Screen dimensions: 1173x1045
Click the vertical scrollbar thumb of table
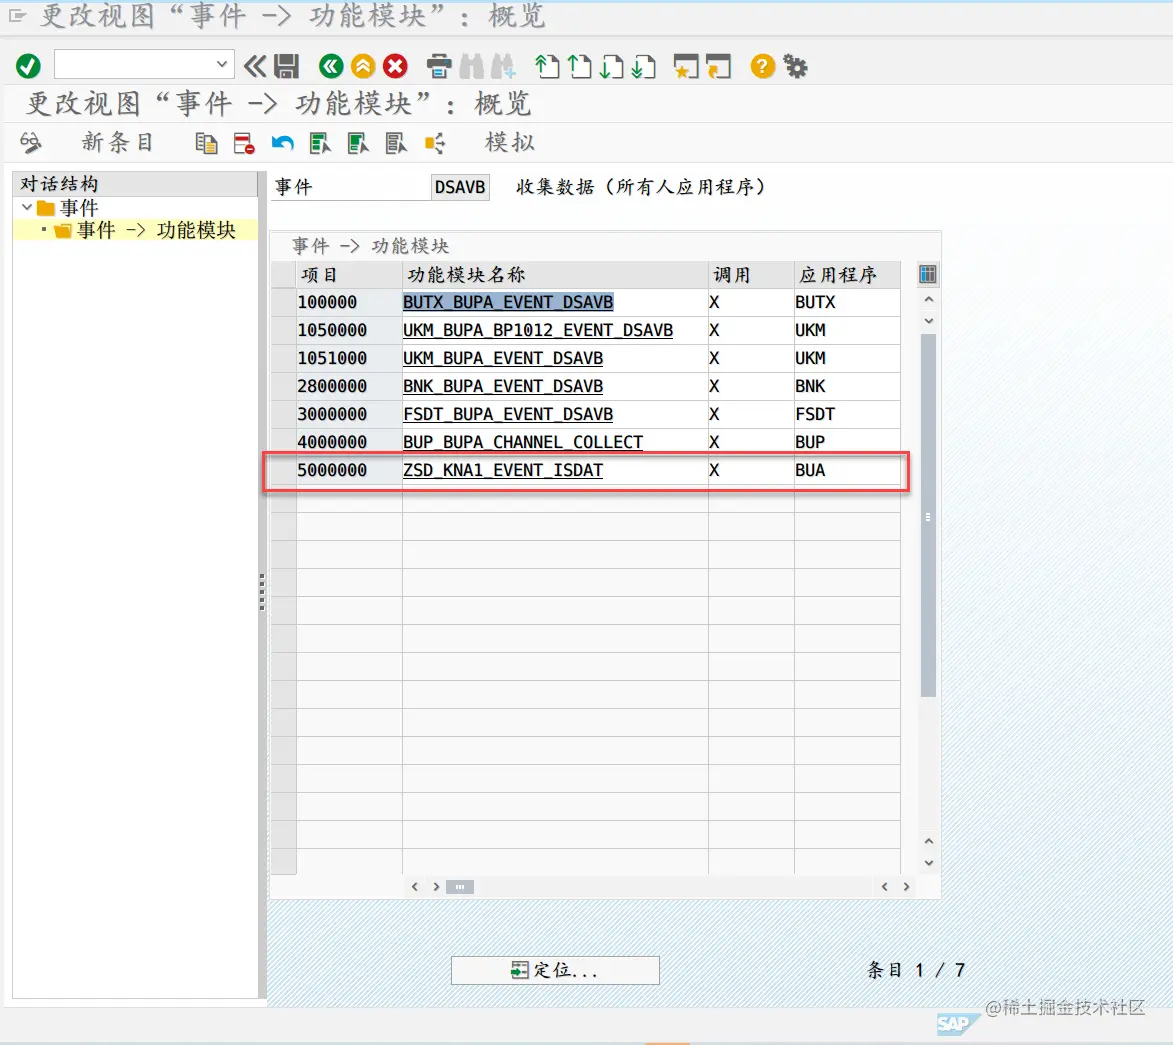[x=928, y=516]
